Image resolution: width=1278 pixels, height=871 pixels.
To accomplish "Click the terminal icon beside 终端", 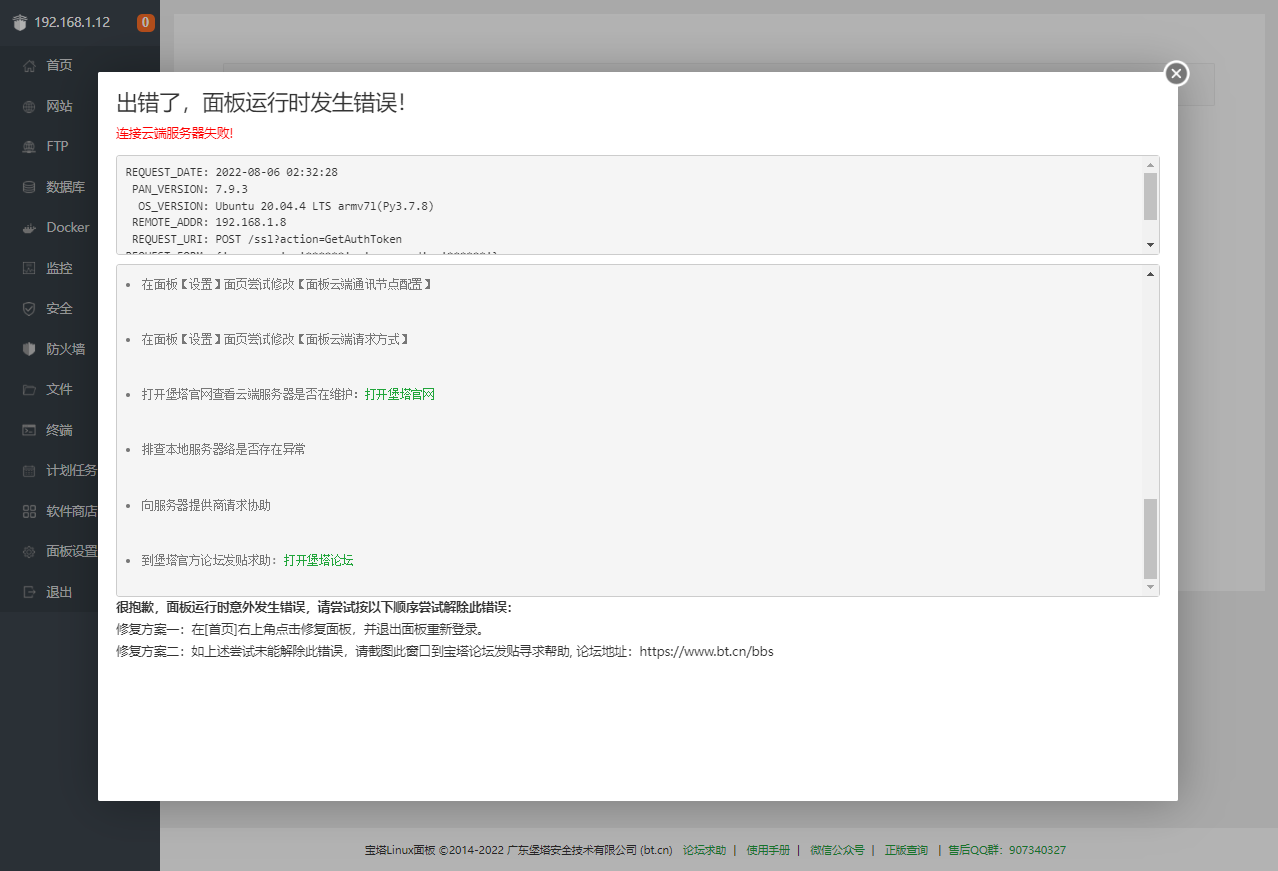I will point(29,430).
